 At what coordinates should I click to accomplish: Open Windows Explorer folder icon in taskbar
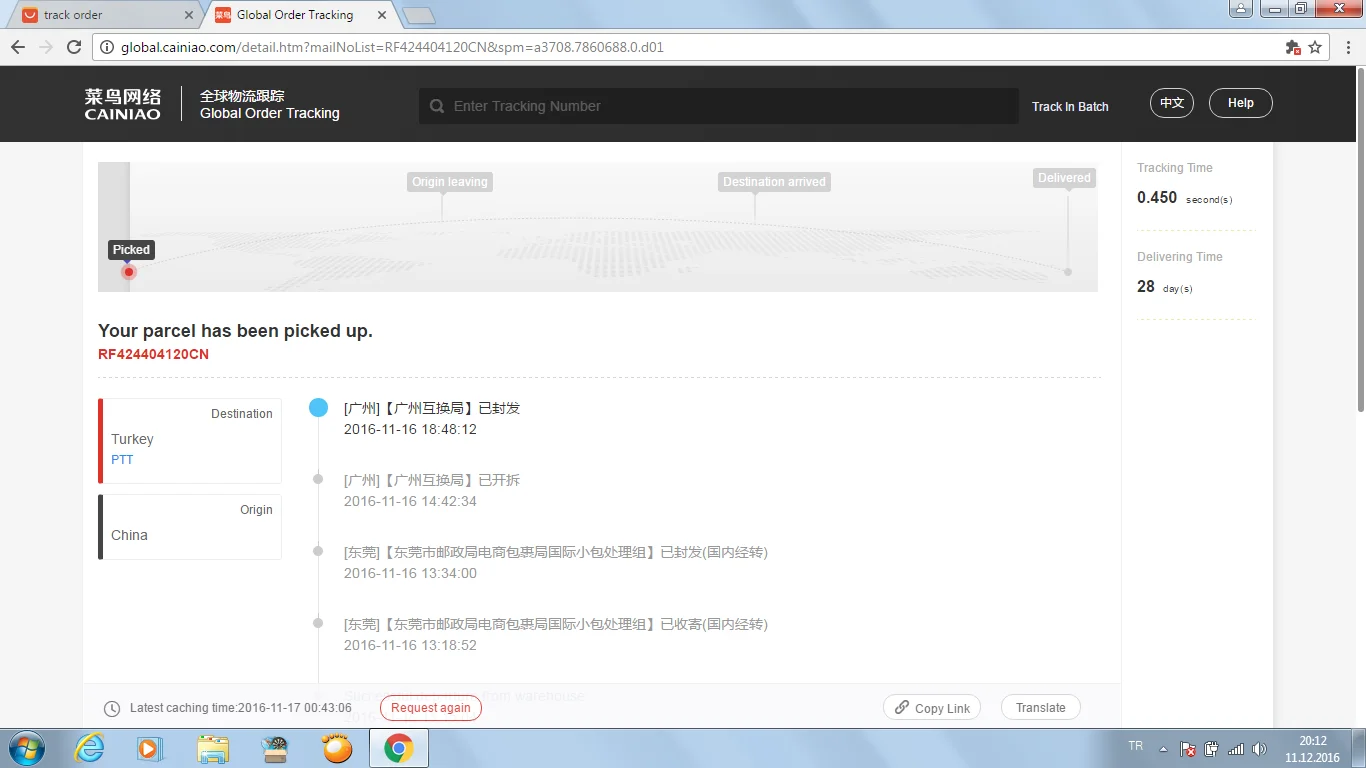click(212, 748)
